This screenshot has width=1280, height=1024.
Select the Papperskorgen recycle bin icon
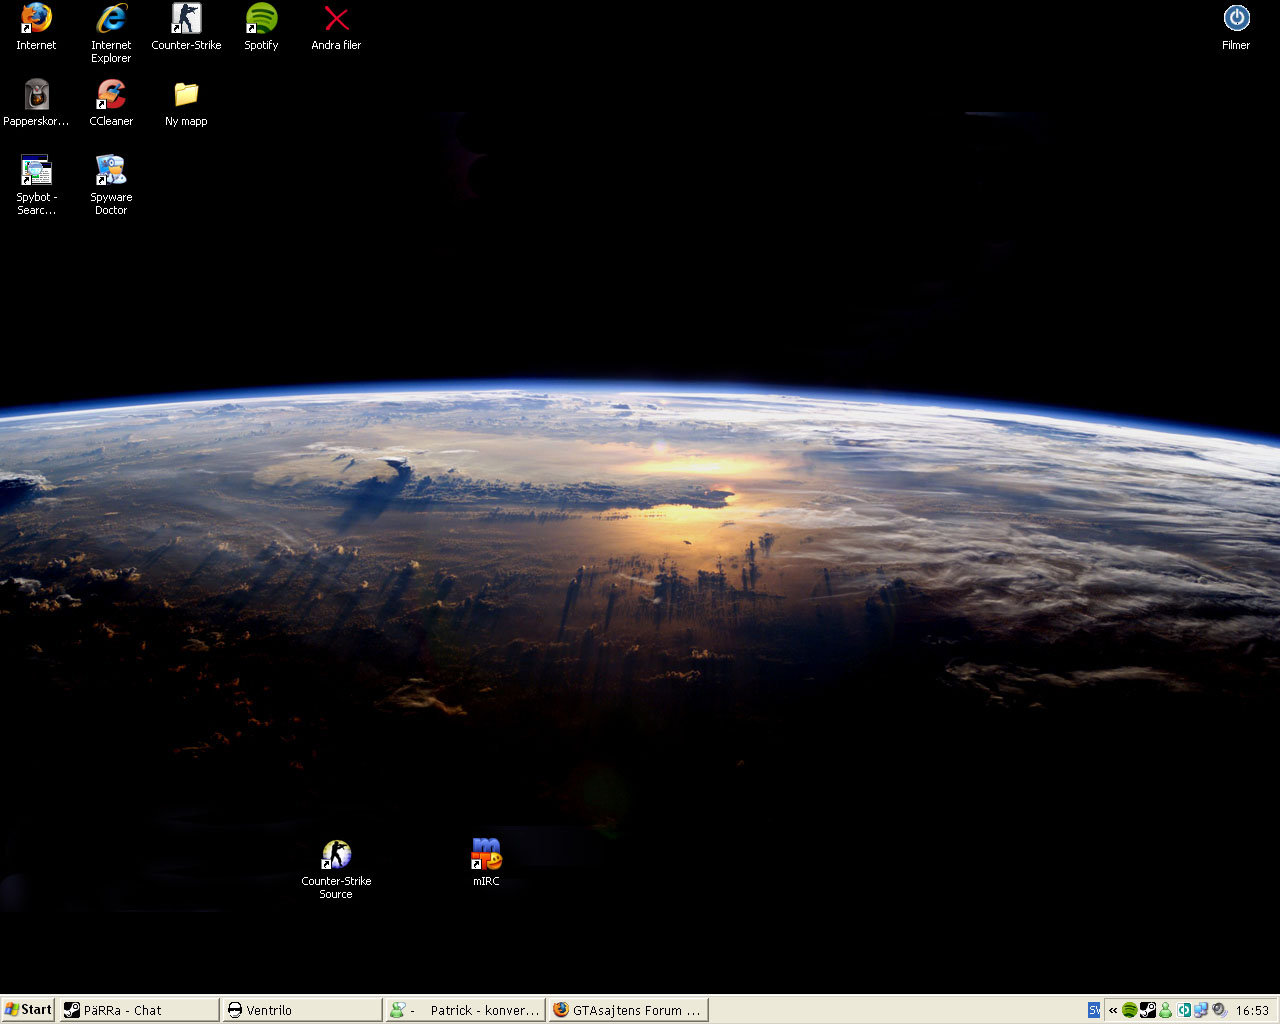click(36, 96)
